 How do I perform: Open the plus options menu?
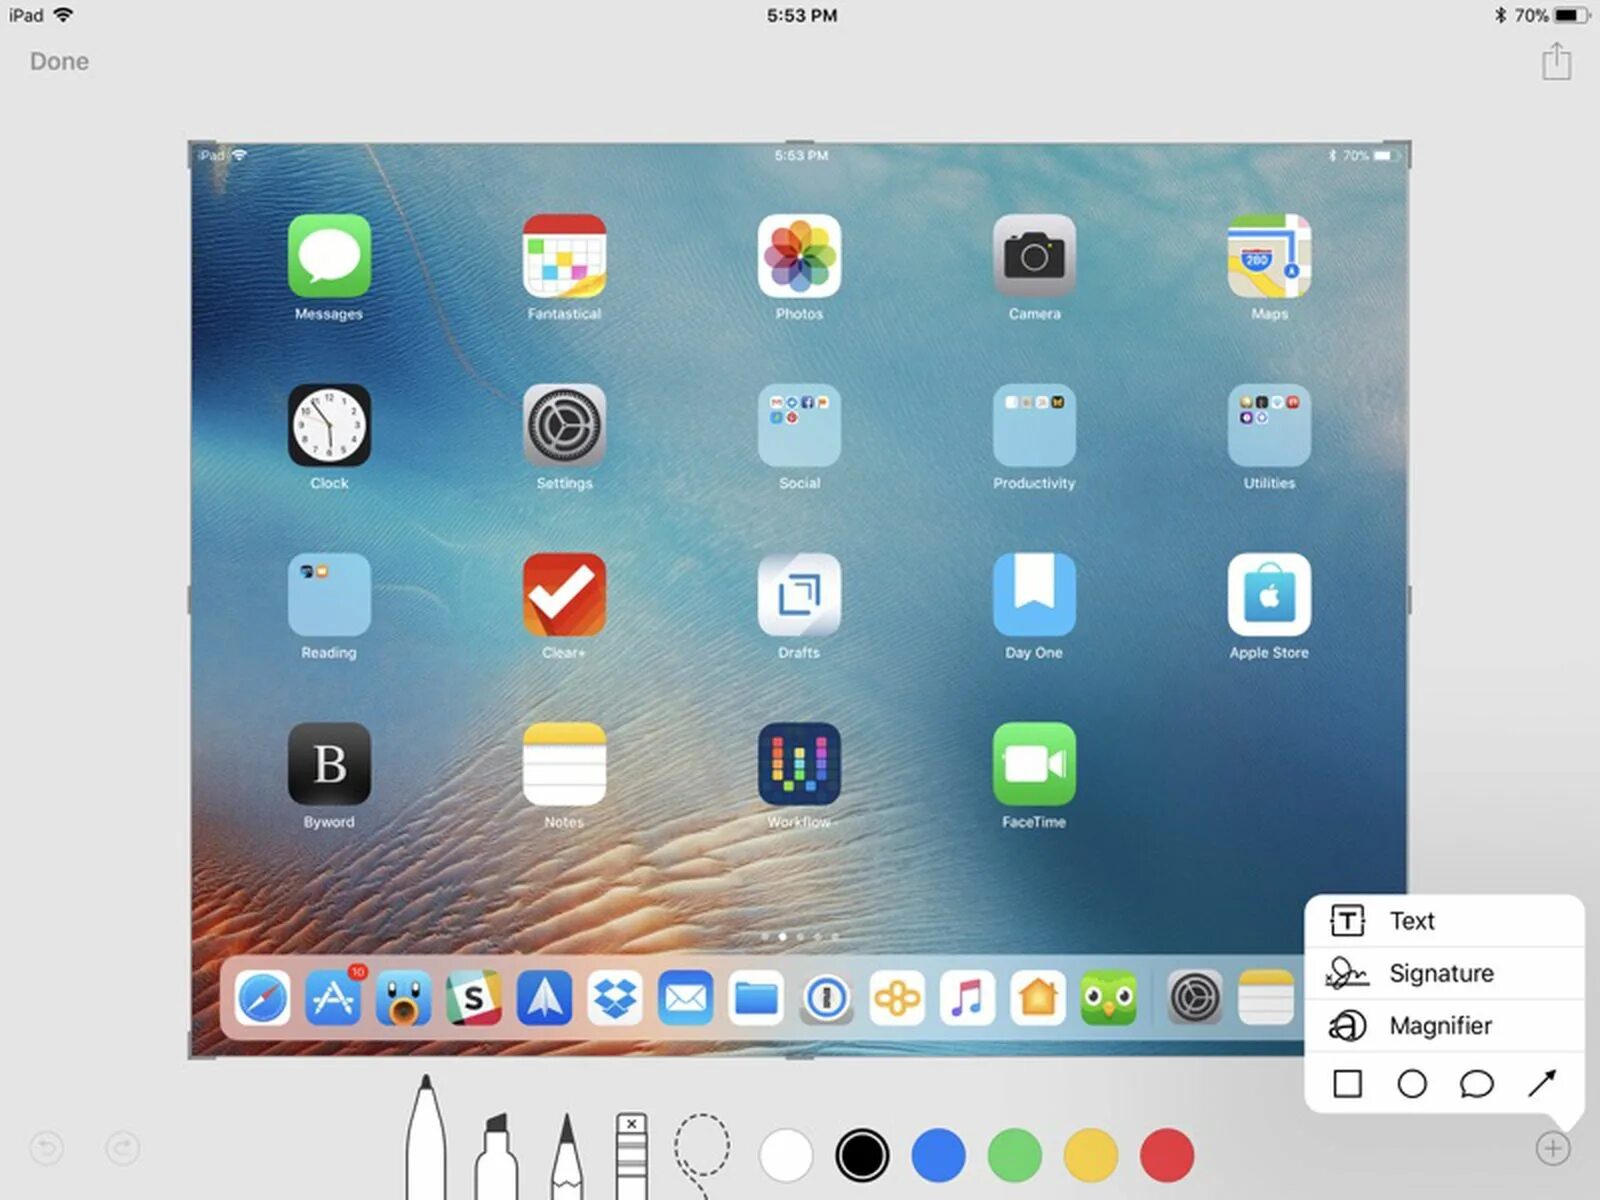tap(1553, 1148)
